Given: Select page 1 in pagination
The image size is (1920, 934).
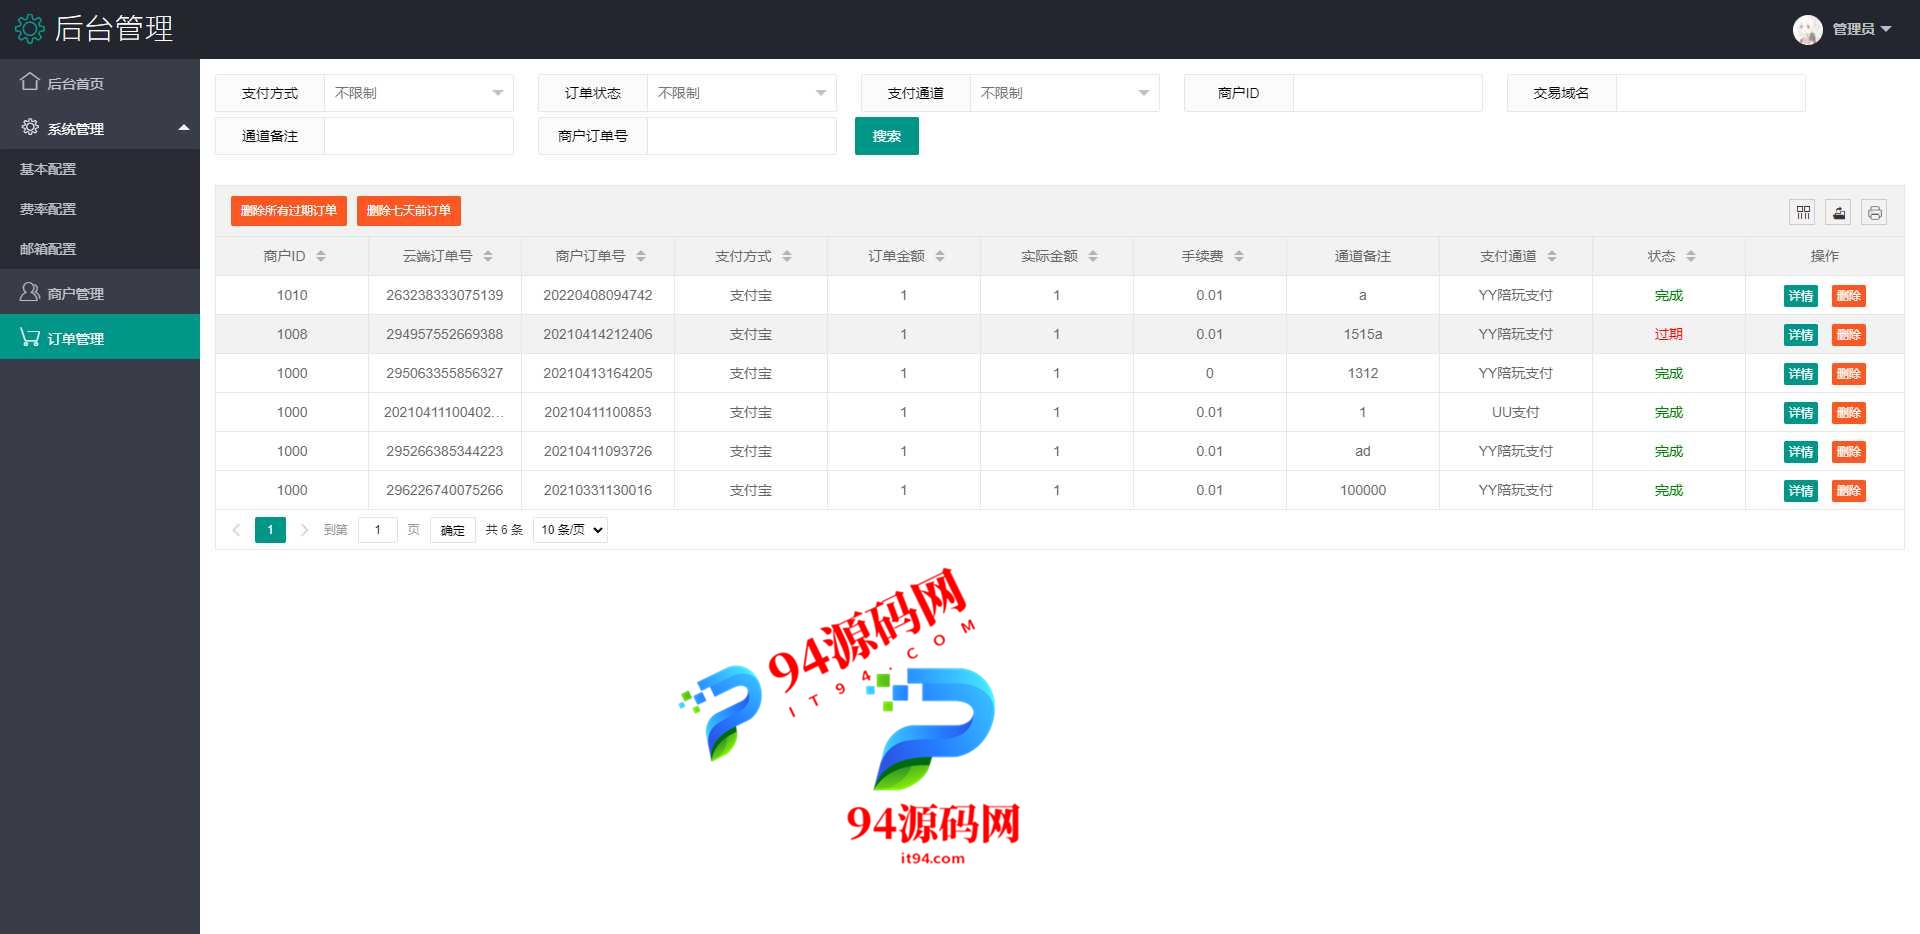Looking at the screenshot, I should [270, 530].
